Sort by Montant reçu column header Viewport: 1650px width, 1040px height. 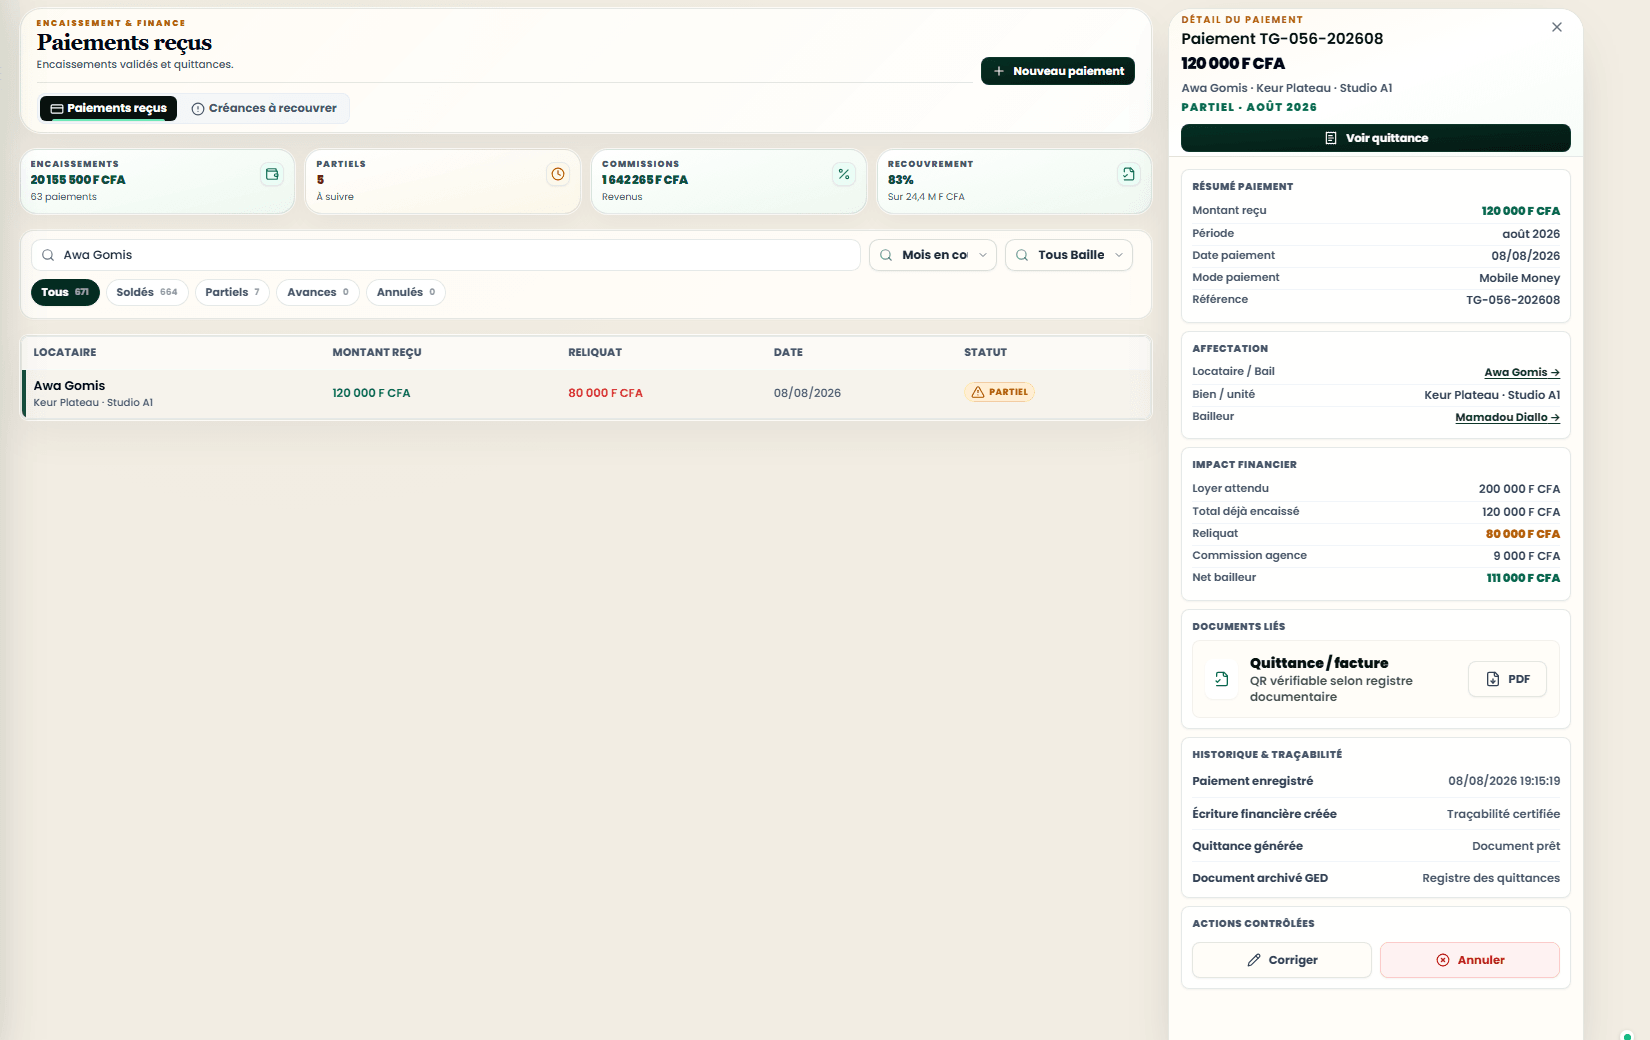(377, 352)
